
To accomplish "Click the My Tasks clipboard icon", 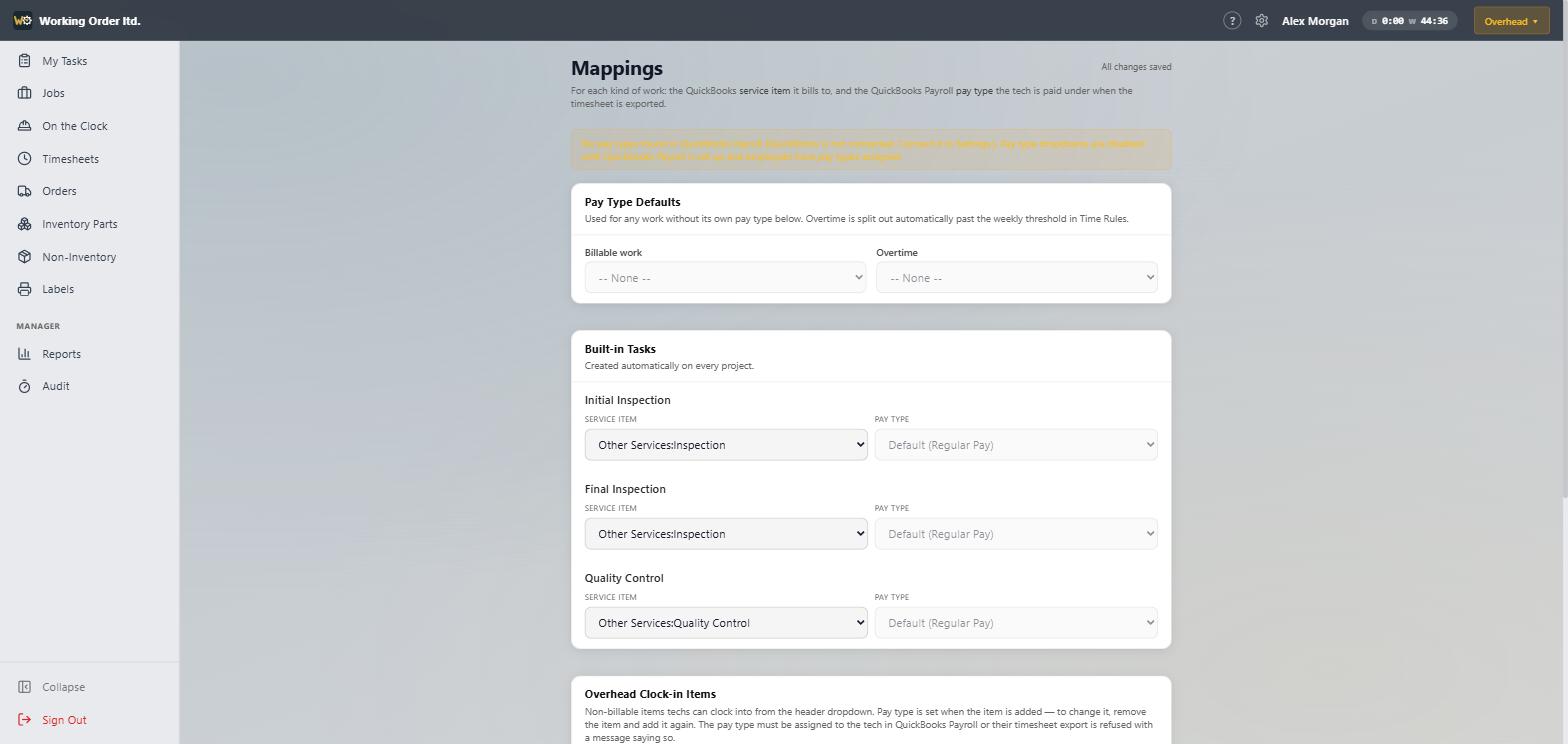I will (x=24, y=61).
